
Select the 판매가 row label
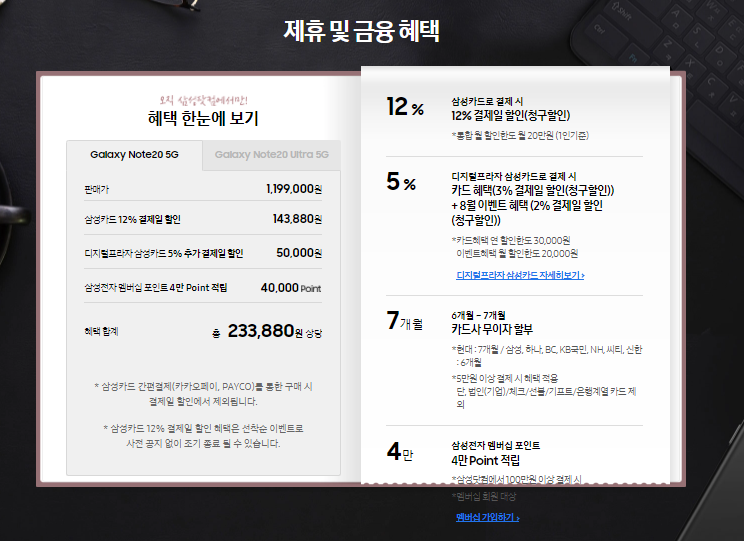(x=97, y=189)
